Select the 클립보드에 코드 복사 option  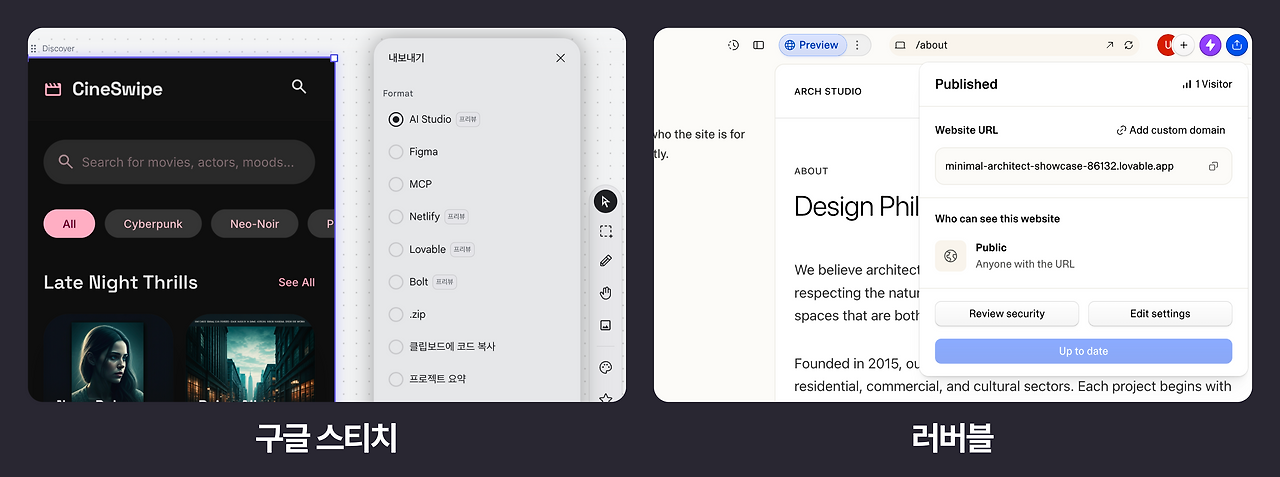pos(396,346)
